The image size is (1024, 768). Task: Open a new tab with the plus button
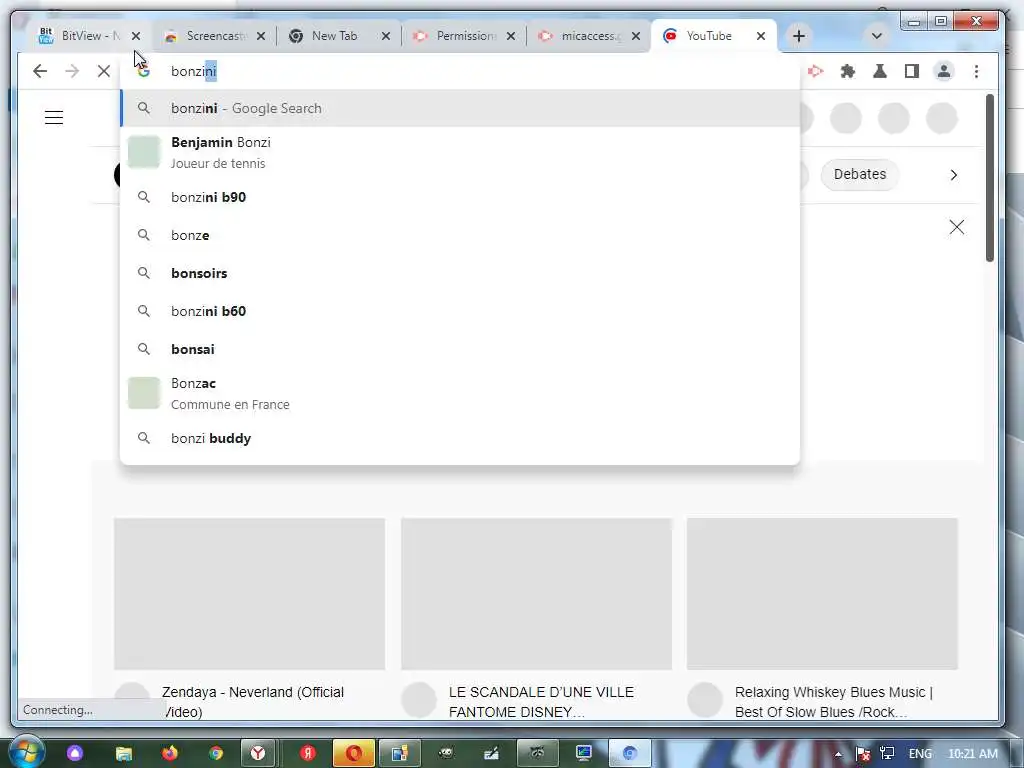click(x=799, y=36)
